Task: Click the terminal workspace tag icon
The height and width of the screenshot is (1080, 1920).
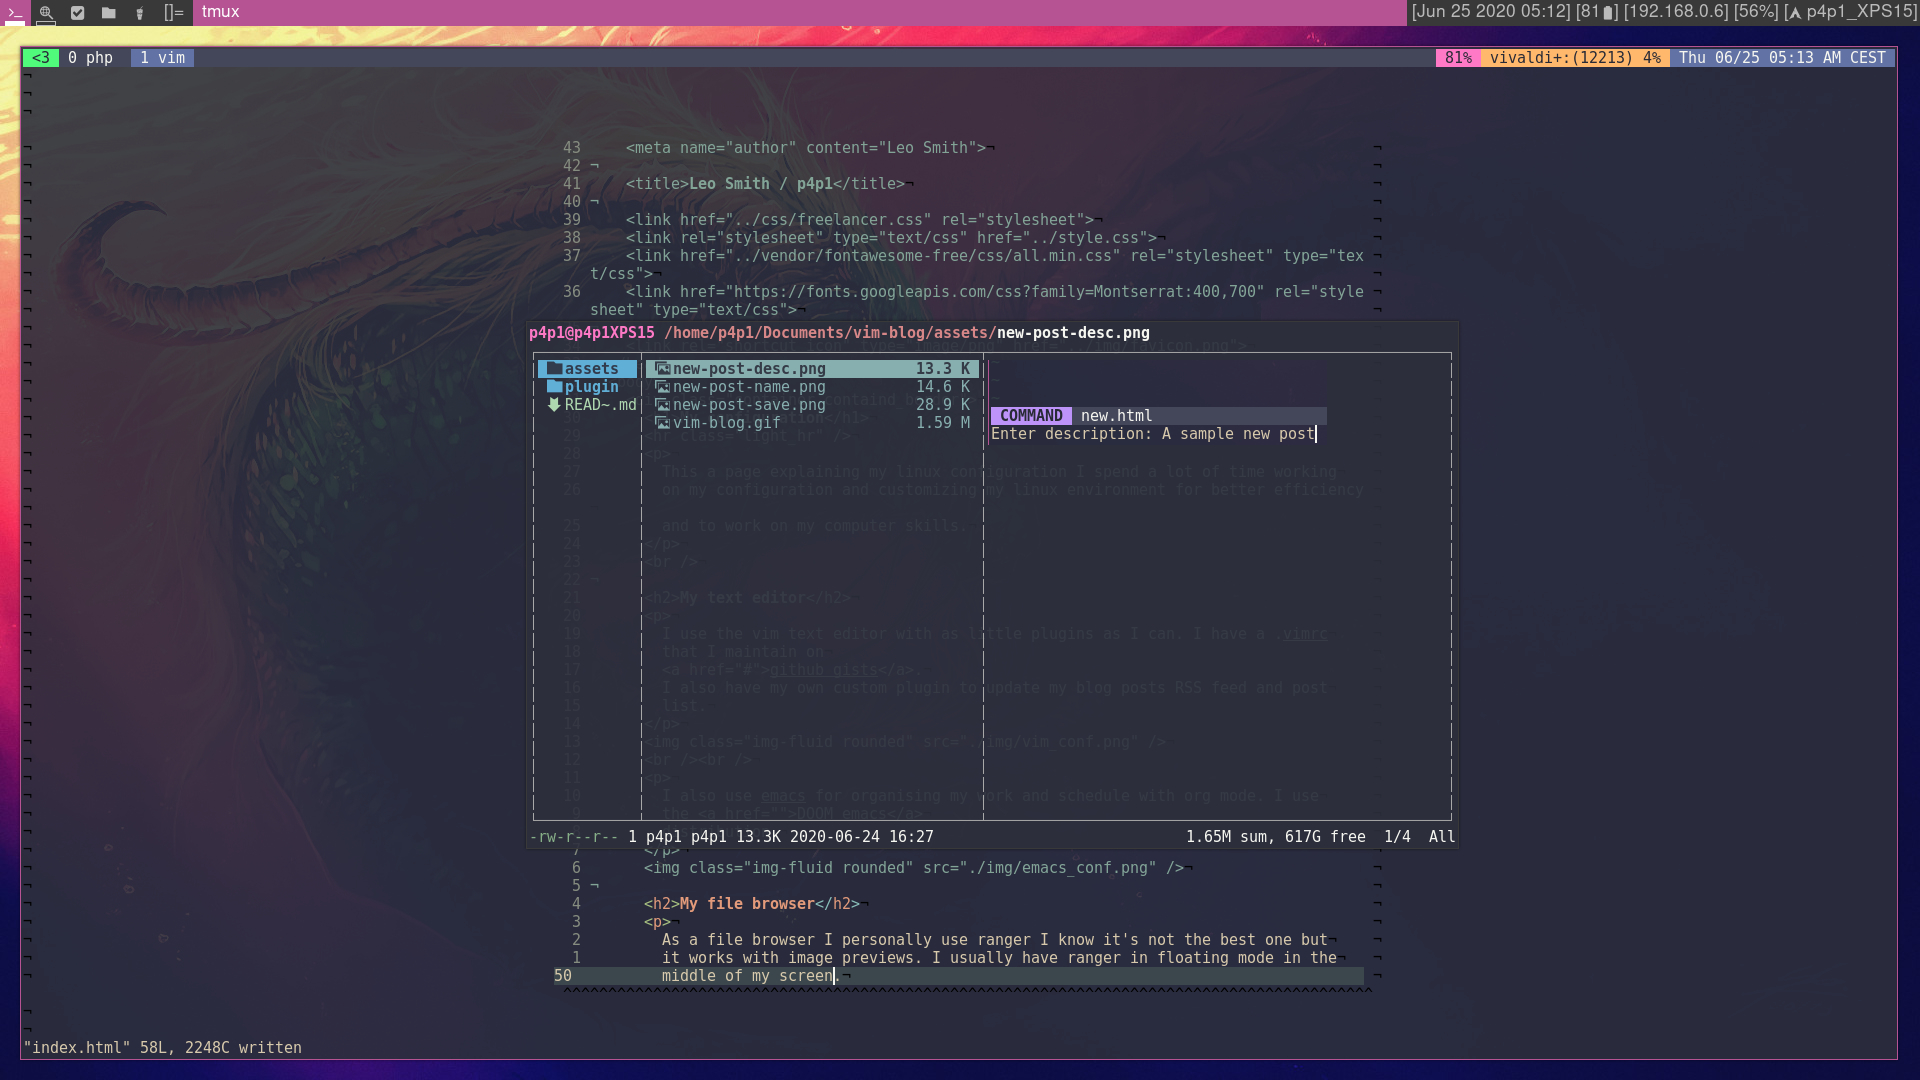Action: (14, 13)
